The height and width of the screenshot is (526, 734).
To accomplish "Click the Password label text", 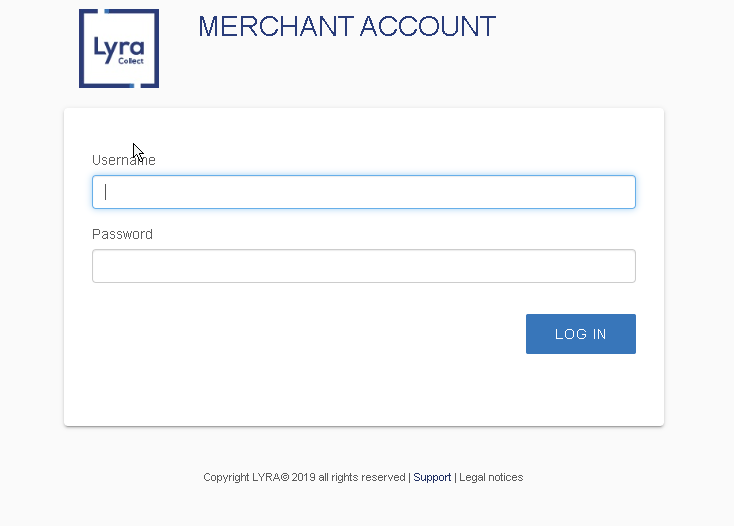I will (x=122, y=234).
